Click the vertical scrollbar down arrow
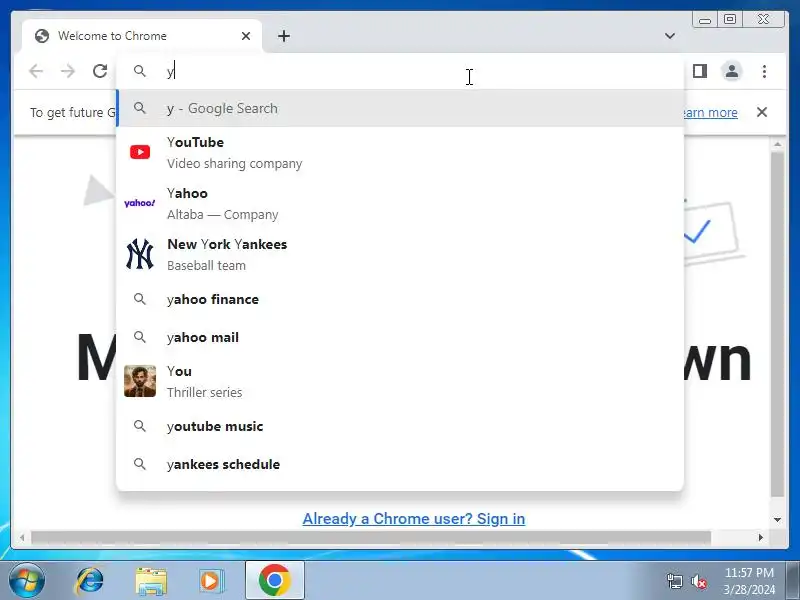Viewport: 800px width, 600px height. pyautogui.click(x=778, y=520)
